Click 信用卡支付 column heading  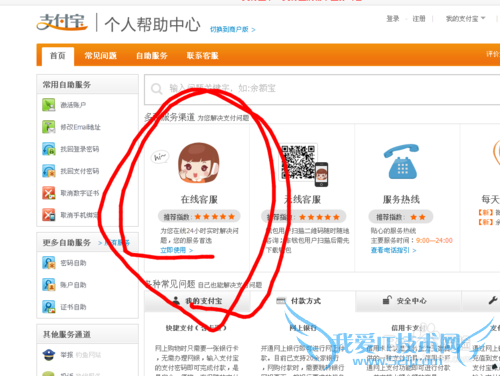408,328
